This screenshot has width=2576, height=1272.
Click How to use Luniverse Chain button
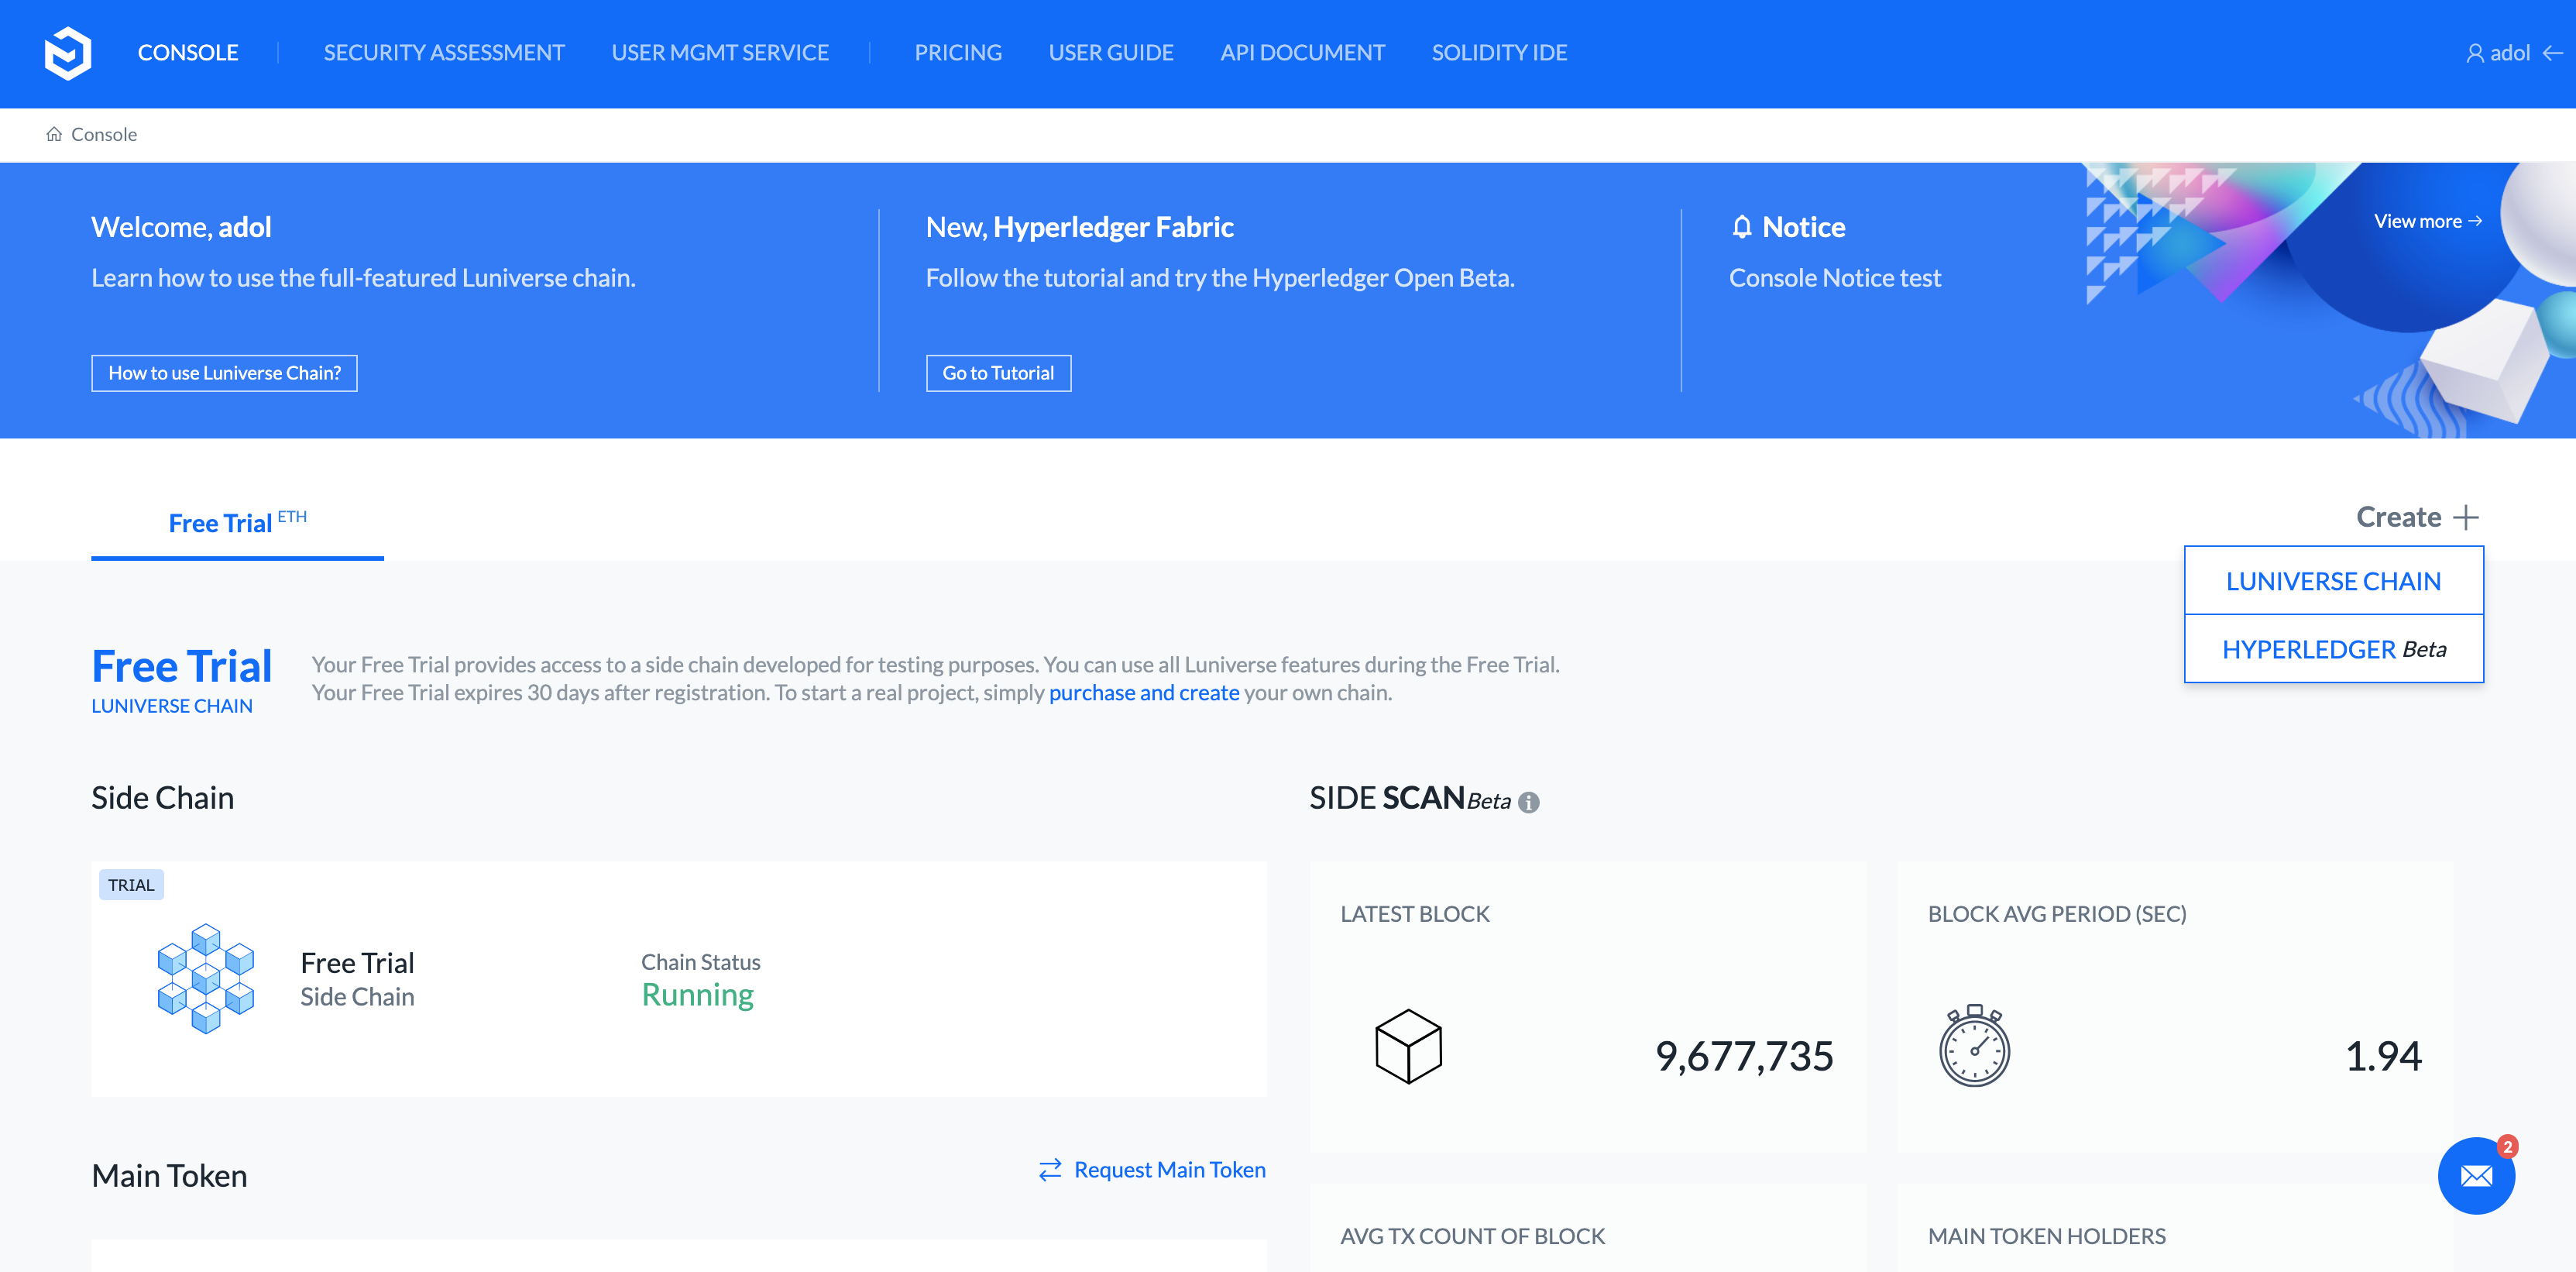pyautogui.click(x=224, y=373)
